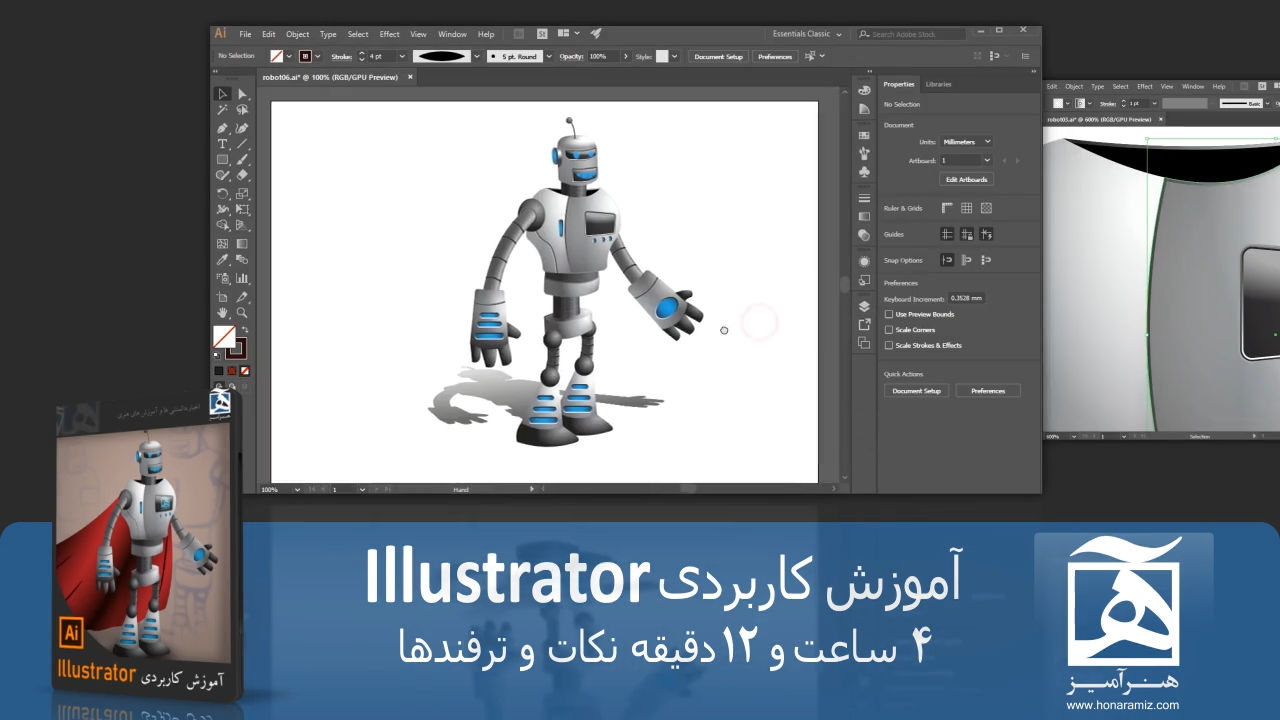Viewport: 1280px width, 720px height.
Task: Select the Eyedropper tool
Action: click(222, 260)
